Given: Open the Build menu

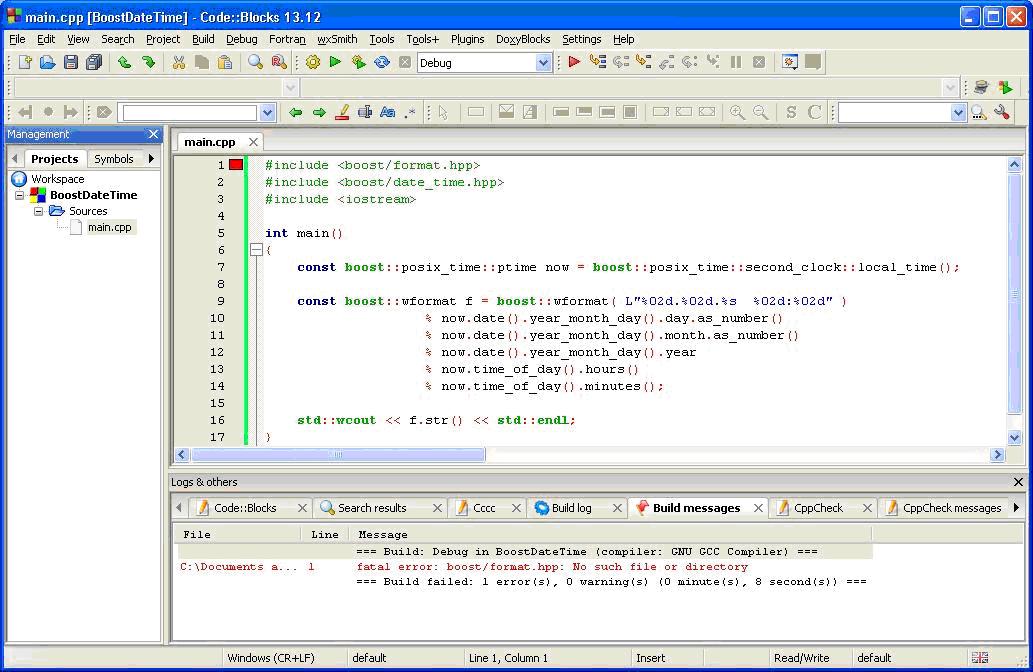Looking at the screenshot, I should 203,40.
